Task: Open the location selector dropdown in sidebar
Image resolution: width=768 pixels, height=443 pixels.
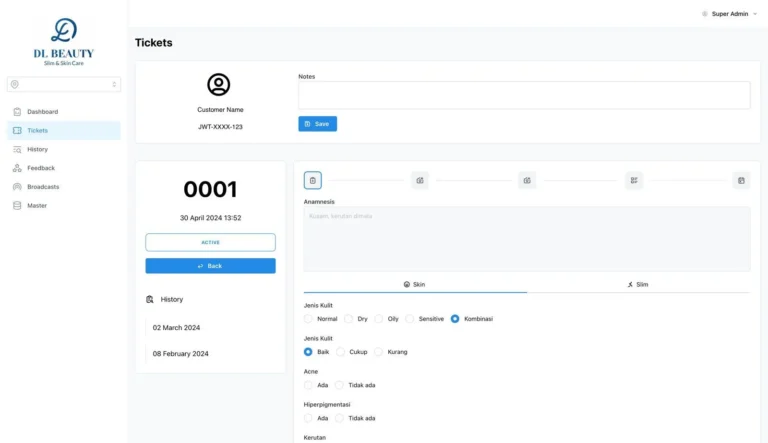Action: click(x=64, y=85)
